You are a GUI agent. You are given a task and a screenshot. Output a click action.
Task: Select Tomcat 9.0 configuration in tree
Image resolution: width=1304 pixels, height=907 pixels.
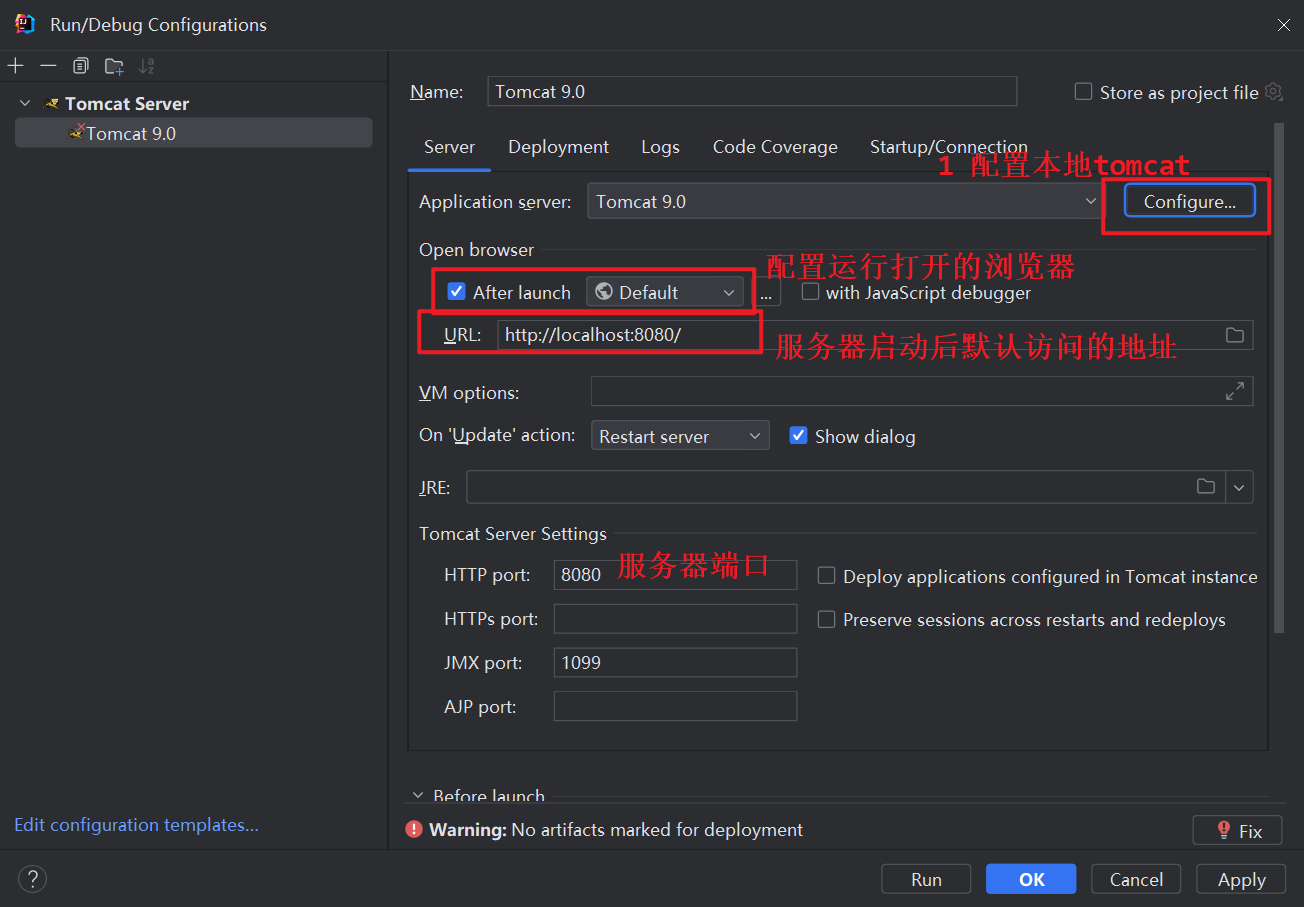coord(194,133)
